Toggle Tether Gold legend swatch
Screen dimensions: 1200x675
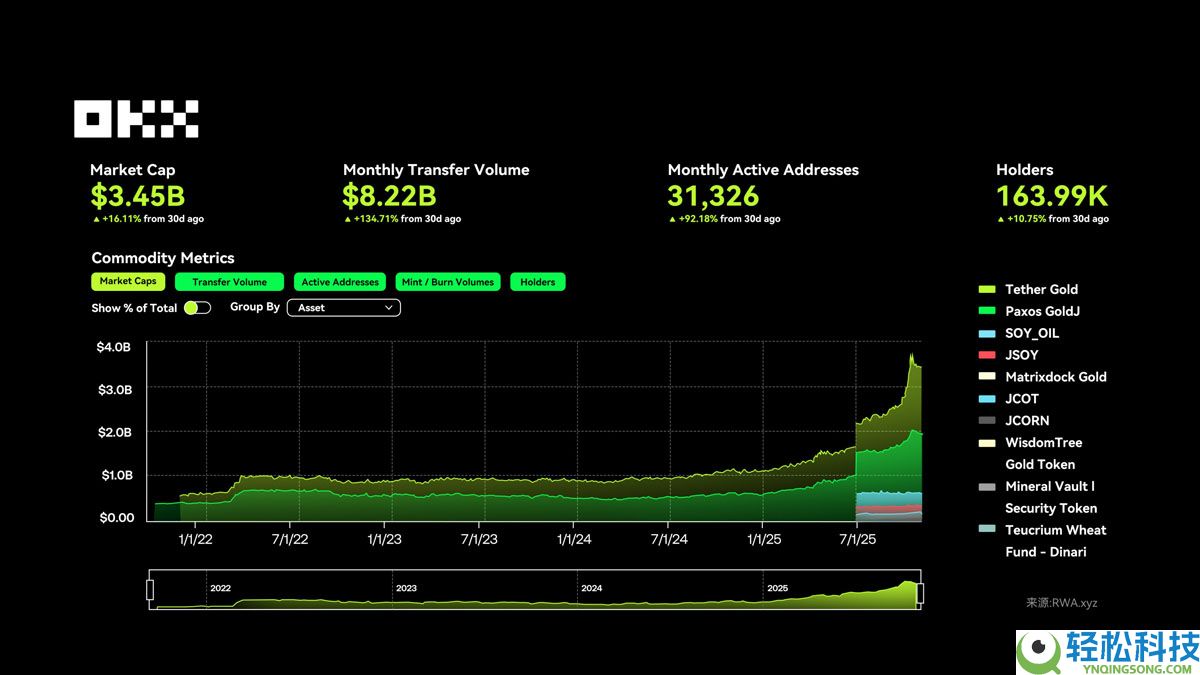point(987,290)
